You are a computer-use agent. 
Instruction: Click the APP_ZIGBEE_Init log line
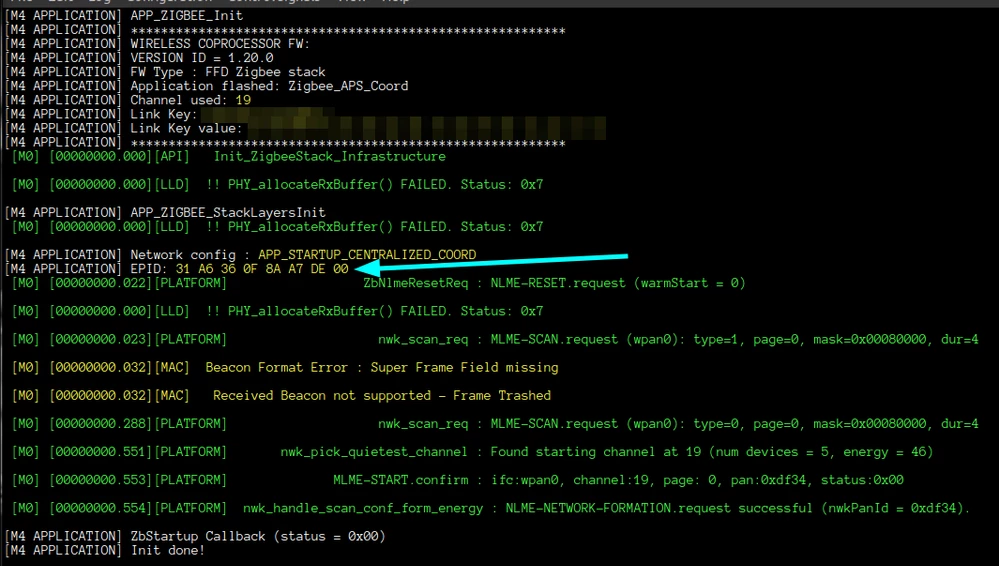click(124, 15)
